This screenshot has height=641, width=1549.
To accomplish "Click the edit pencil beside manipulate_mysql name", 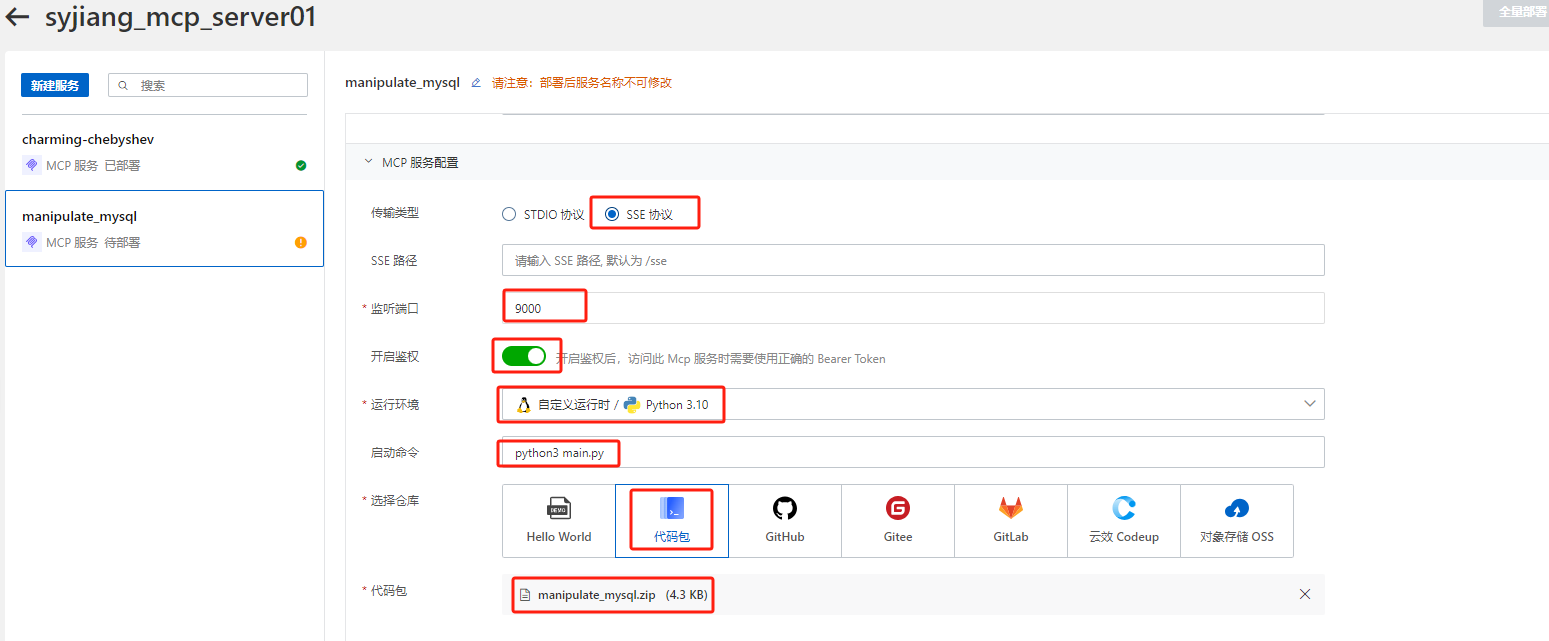I will pyautogui.click(x=476, y=83).
